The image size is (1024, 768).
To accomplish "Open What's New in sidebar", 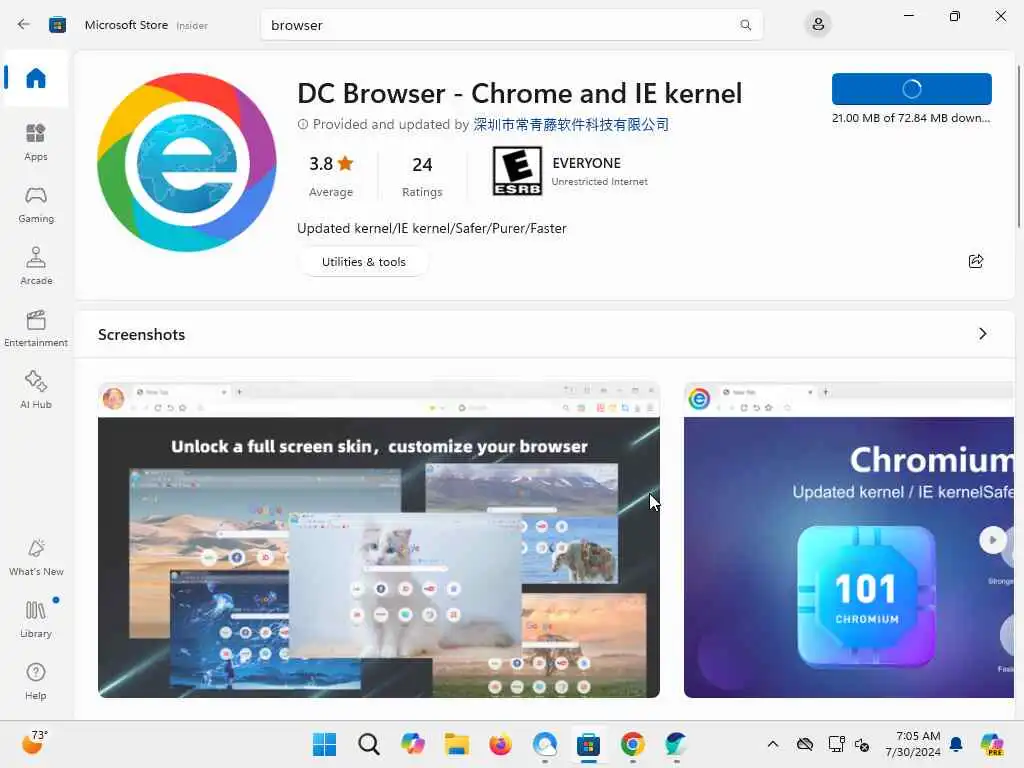I will point(35,557).
